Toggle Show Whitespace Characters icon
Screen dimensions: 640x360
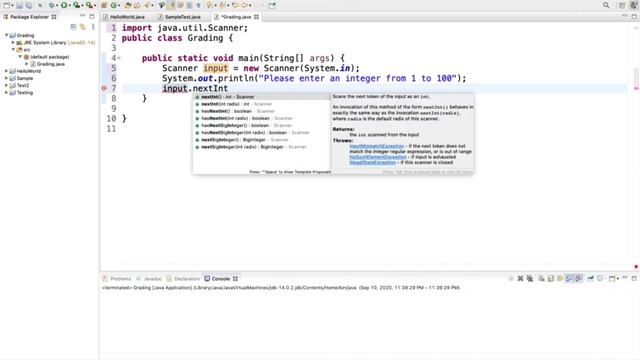[x=198, y=5]
